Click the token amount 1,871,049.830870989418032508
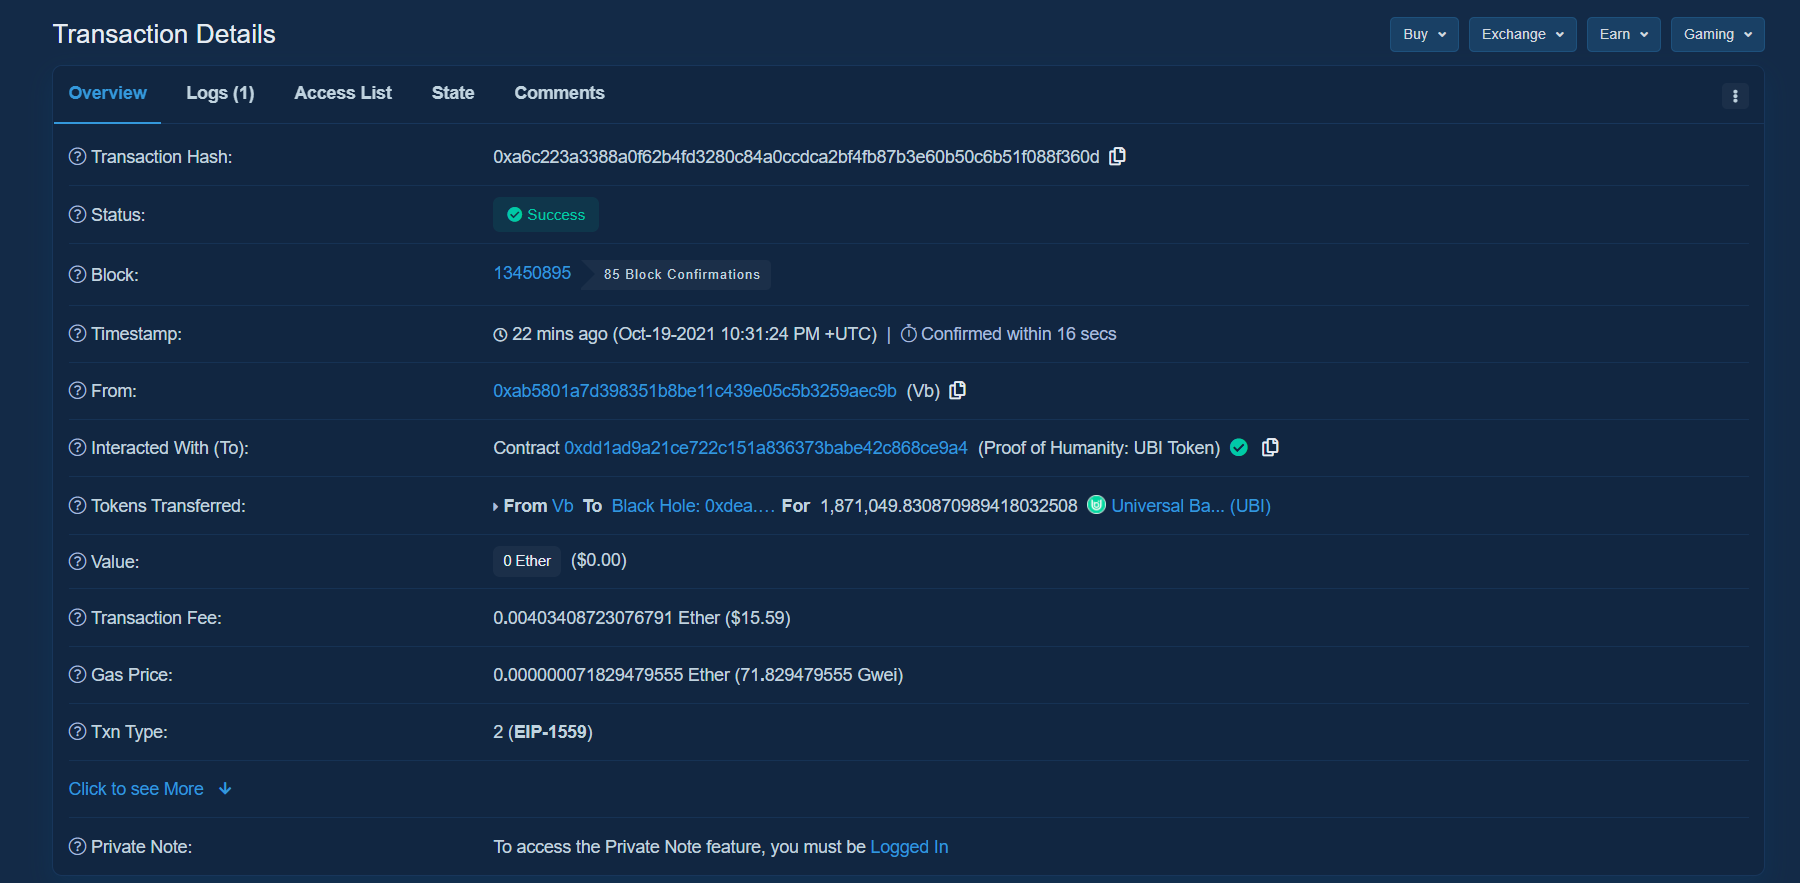 [949, 506]
